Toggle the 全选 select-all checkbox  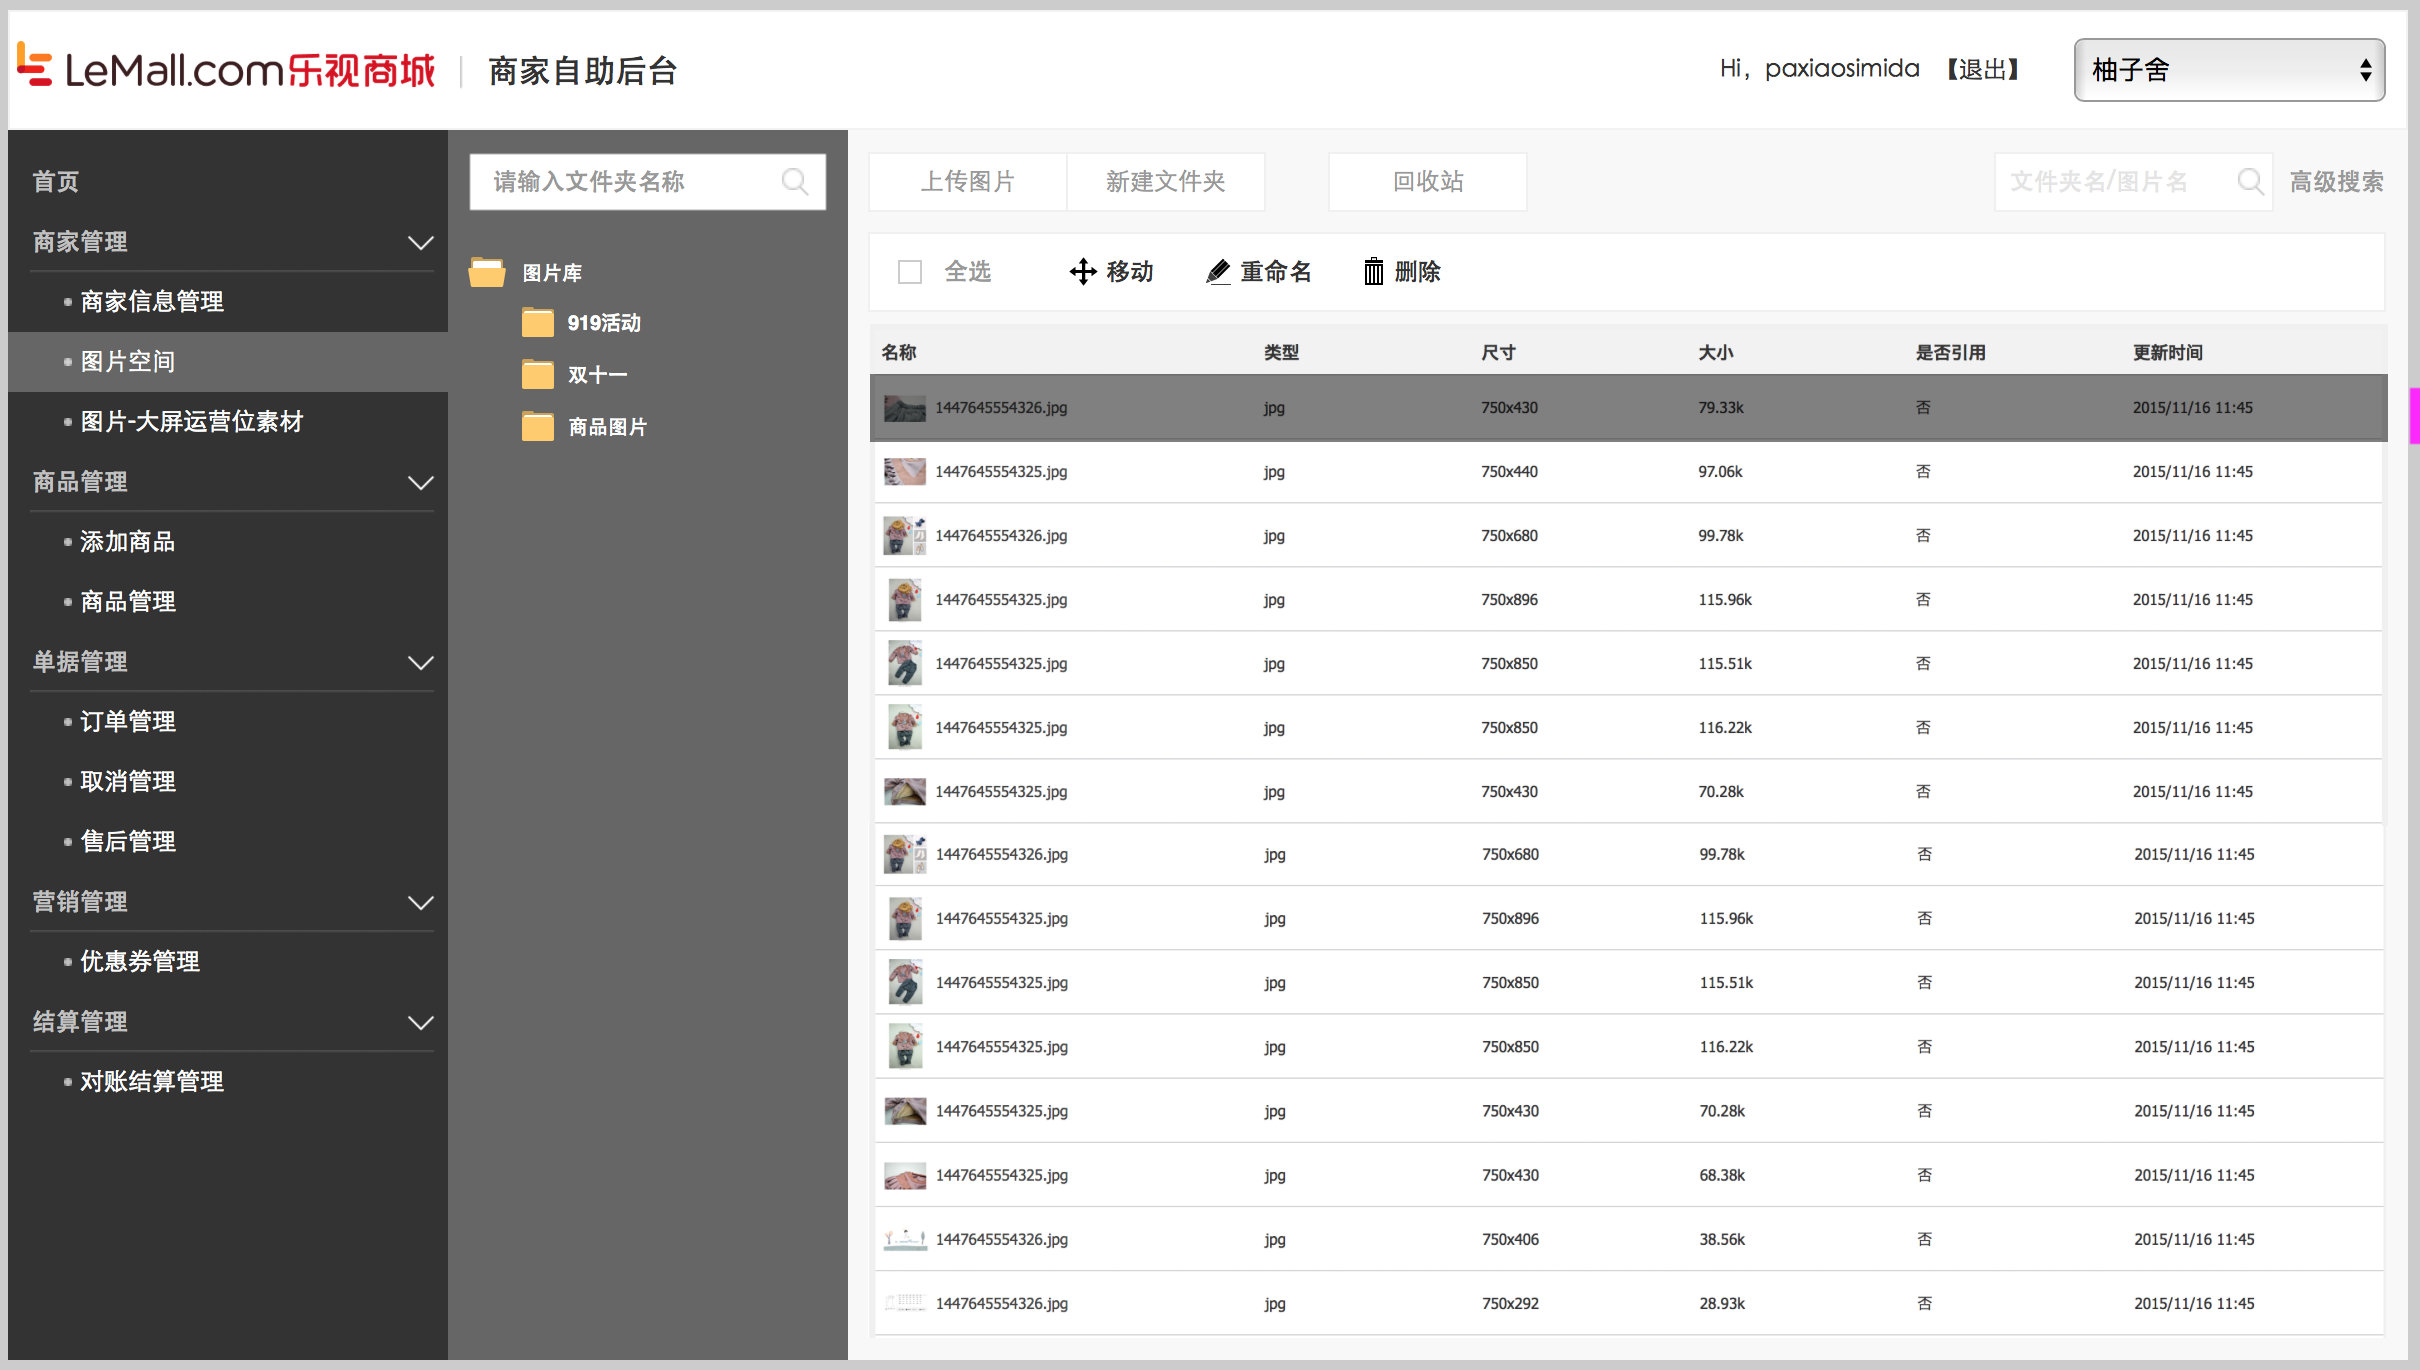coord(909,272)
